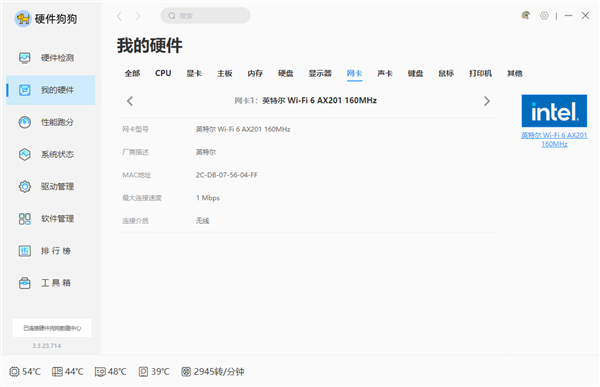Show the next network card
Viewport: 600px width, 387px height.
pyautogui.click(x=487, y=101)
